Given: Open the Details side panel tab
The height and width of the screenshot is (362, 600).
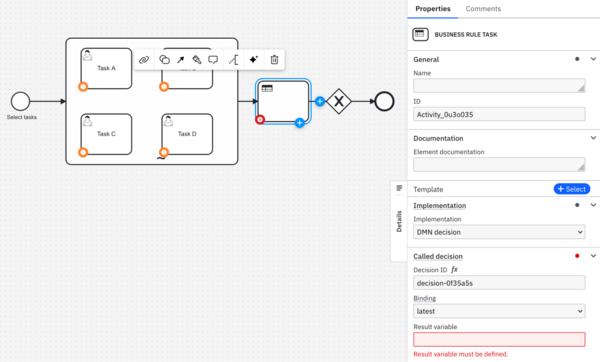Looking at the screenshot, I should tap(399, 221).
